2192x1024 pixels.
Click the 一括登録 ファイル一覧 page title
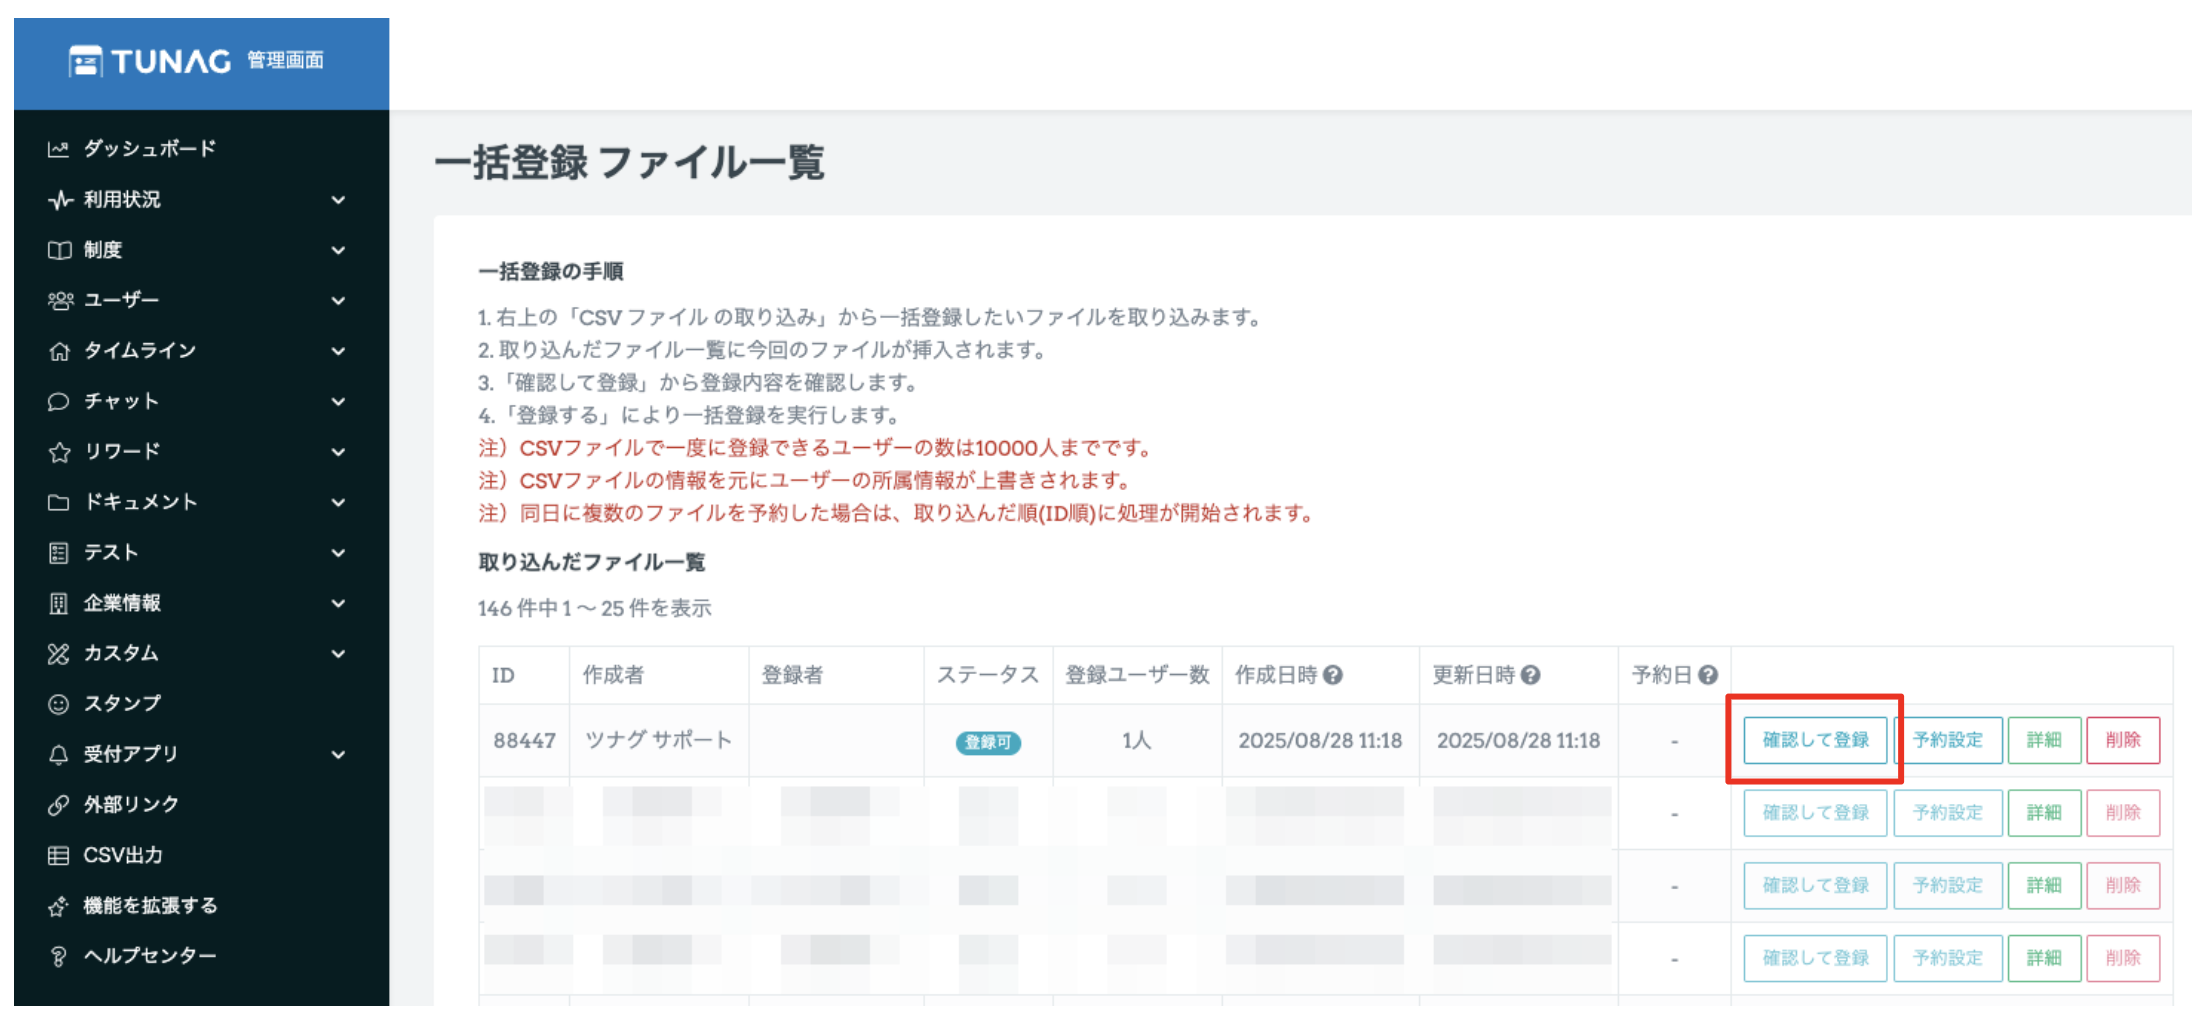click(x=630, y=162)
